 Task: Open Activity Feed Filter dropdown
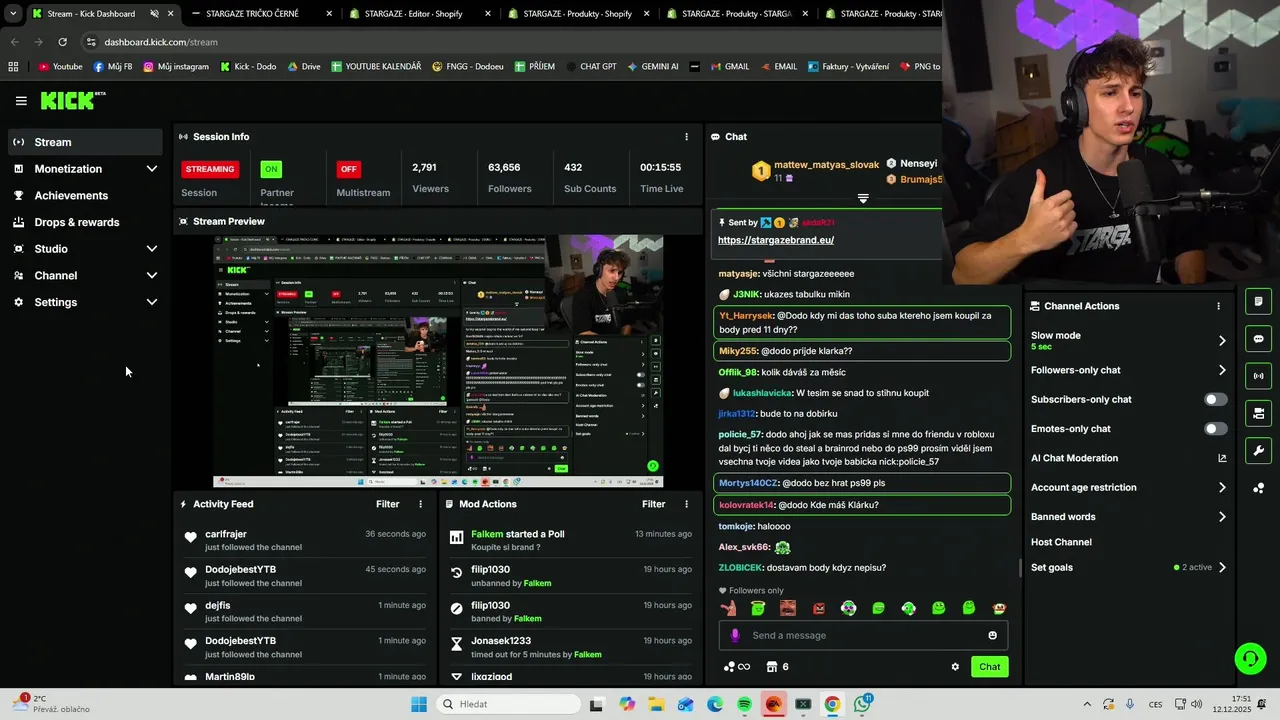387,505
